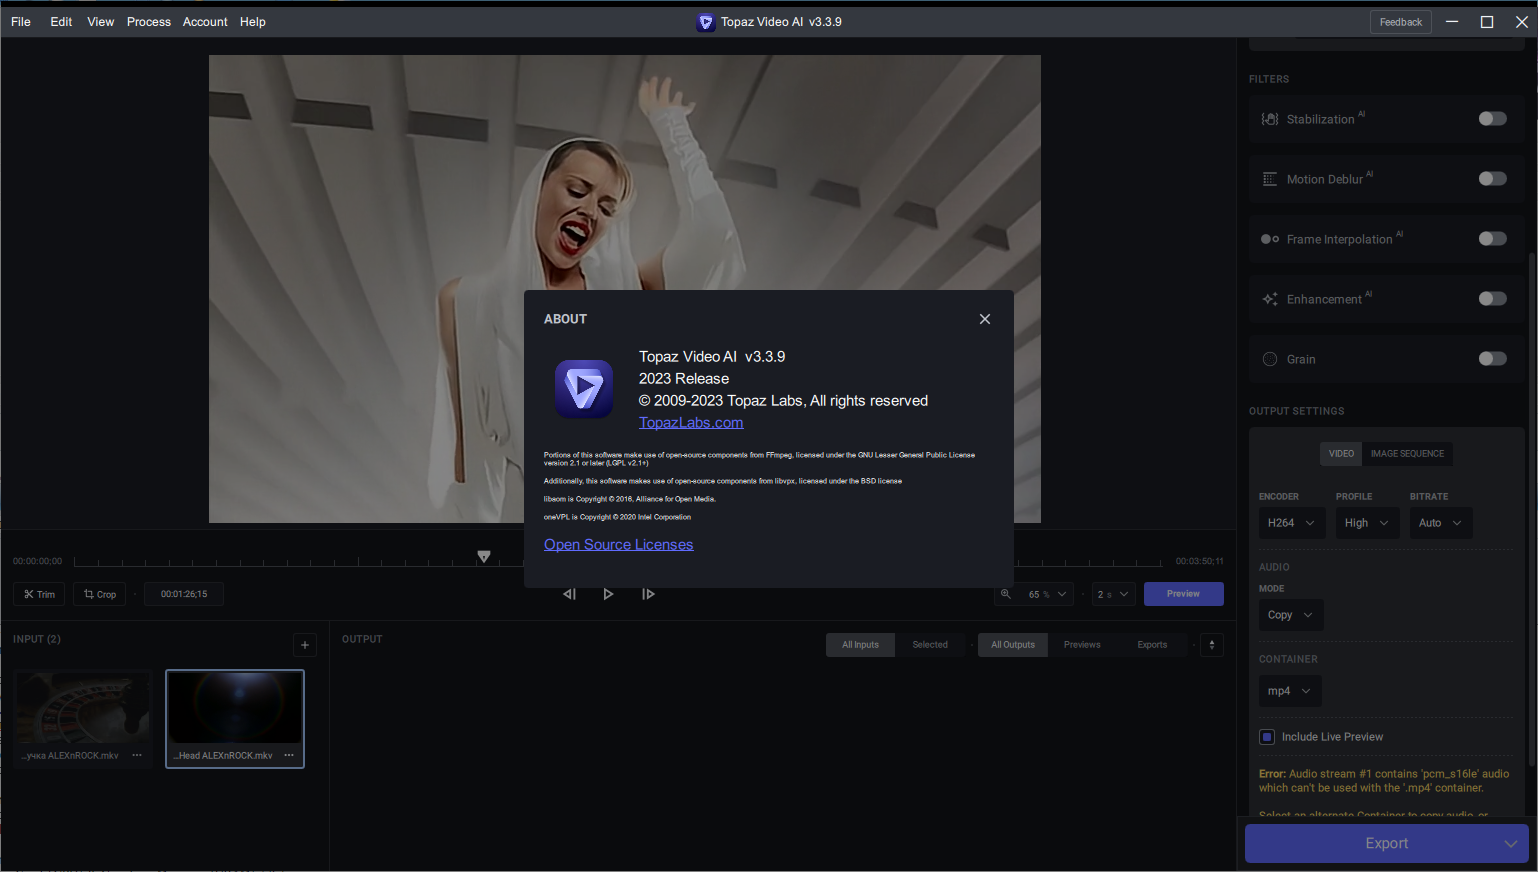The height and width of the screenshot is (872, 1538).
Task: Open the Open Source Licenses link
Action: tap(618, 544)
